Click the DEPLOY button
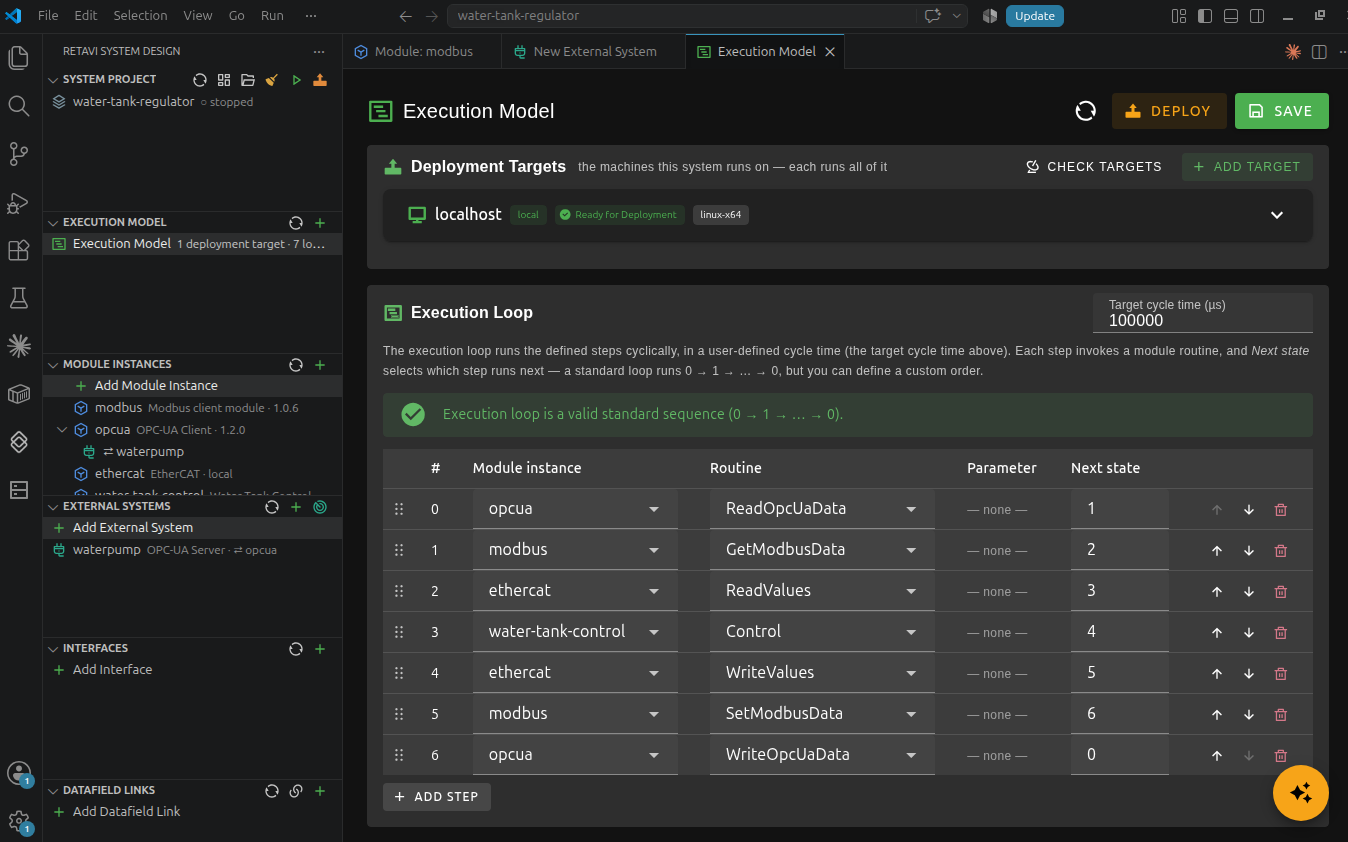The image size is (1348, 842). 1169,111
